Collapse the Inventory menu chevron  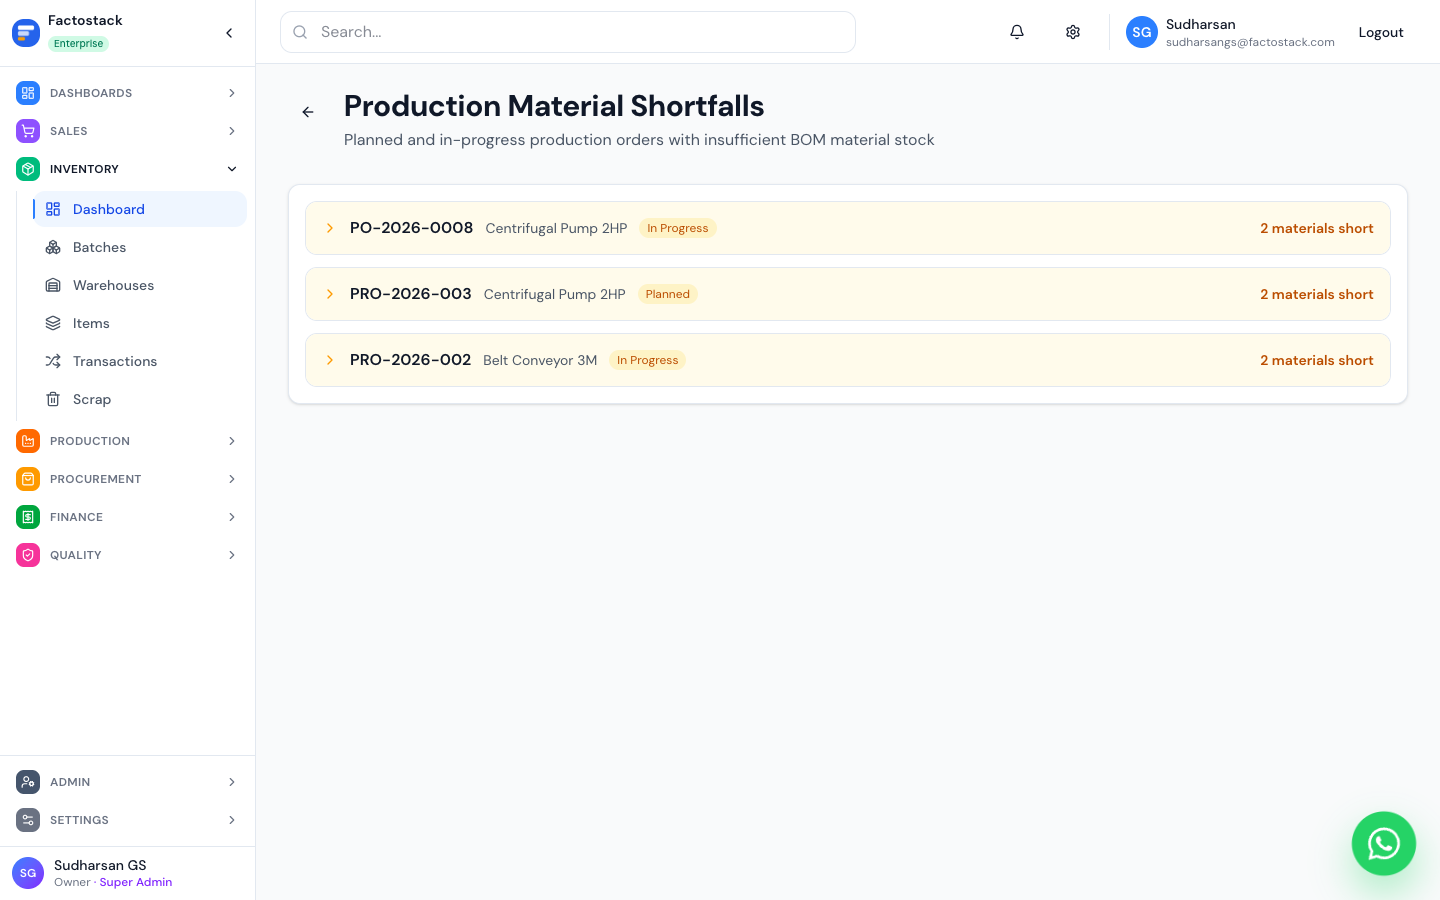(x=232, y=169)
